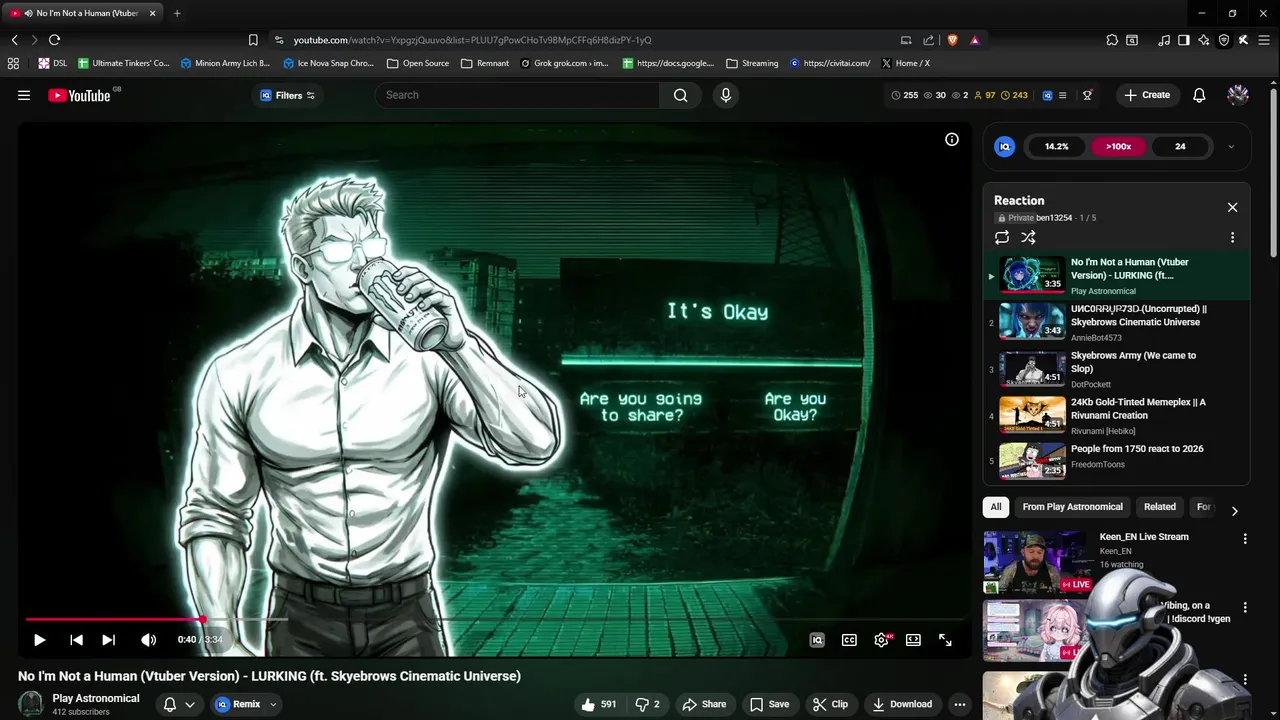The width and height of the screenshot is (1280, 720).
Task: Start voice search with microphone
Action: point(726,95)
